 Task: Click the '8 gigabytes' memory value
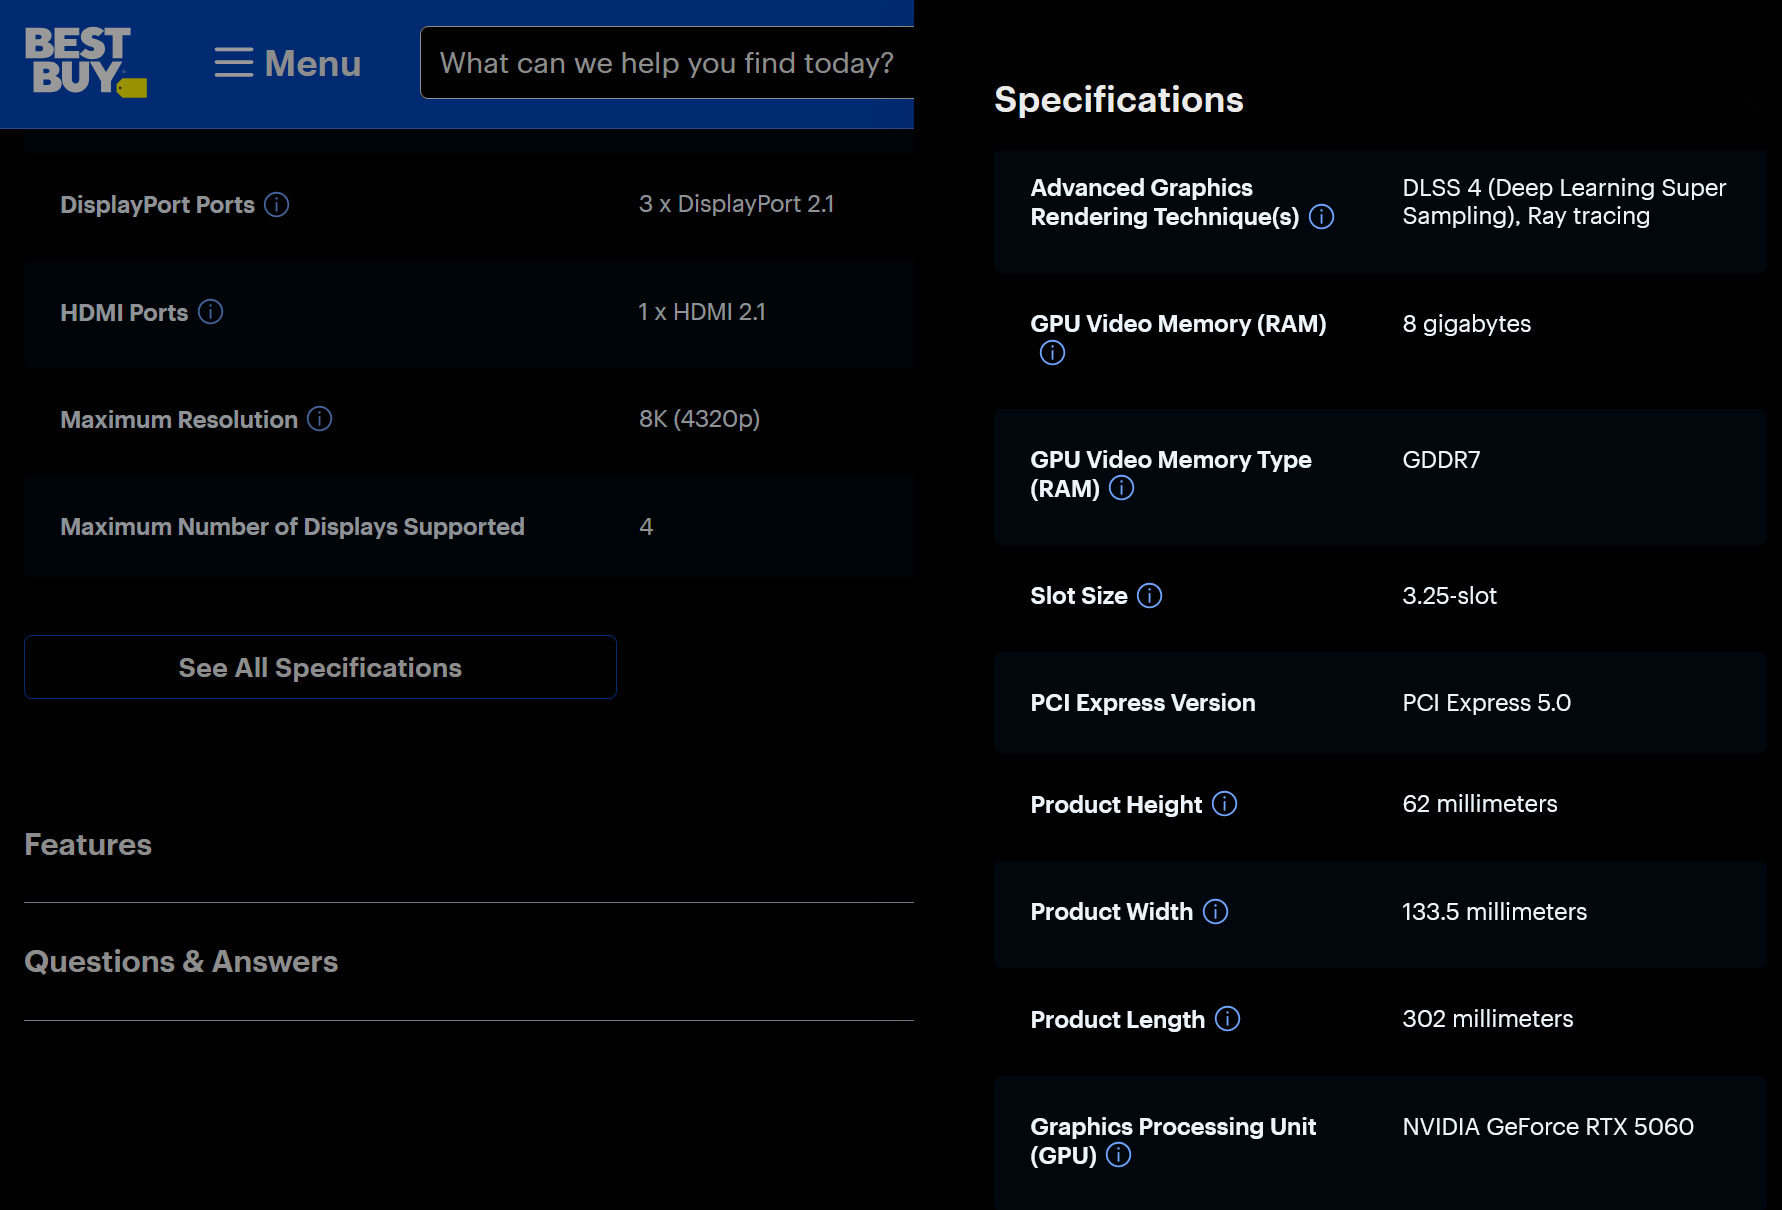tap(1467, 324)
